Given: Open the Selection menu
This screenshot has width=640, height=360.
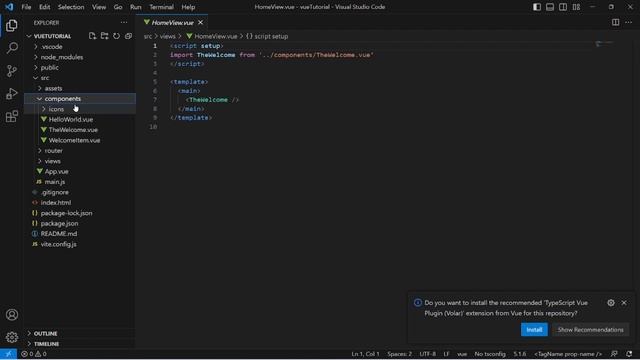Looking at the screenshot, I should pyautogui.click(x=71, y=7).
